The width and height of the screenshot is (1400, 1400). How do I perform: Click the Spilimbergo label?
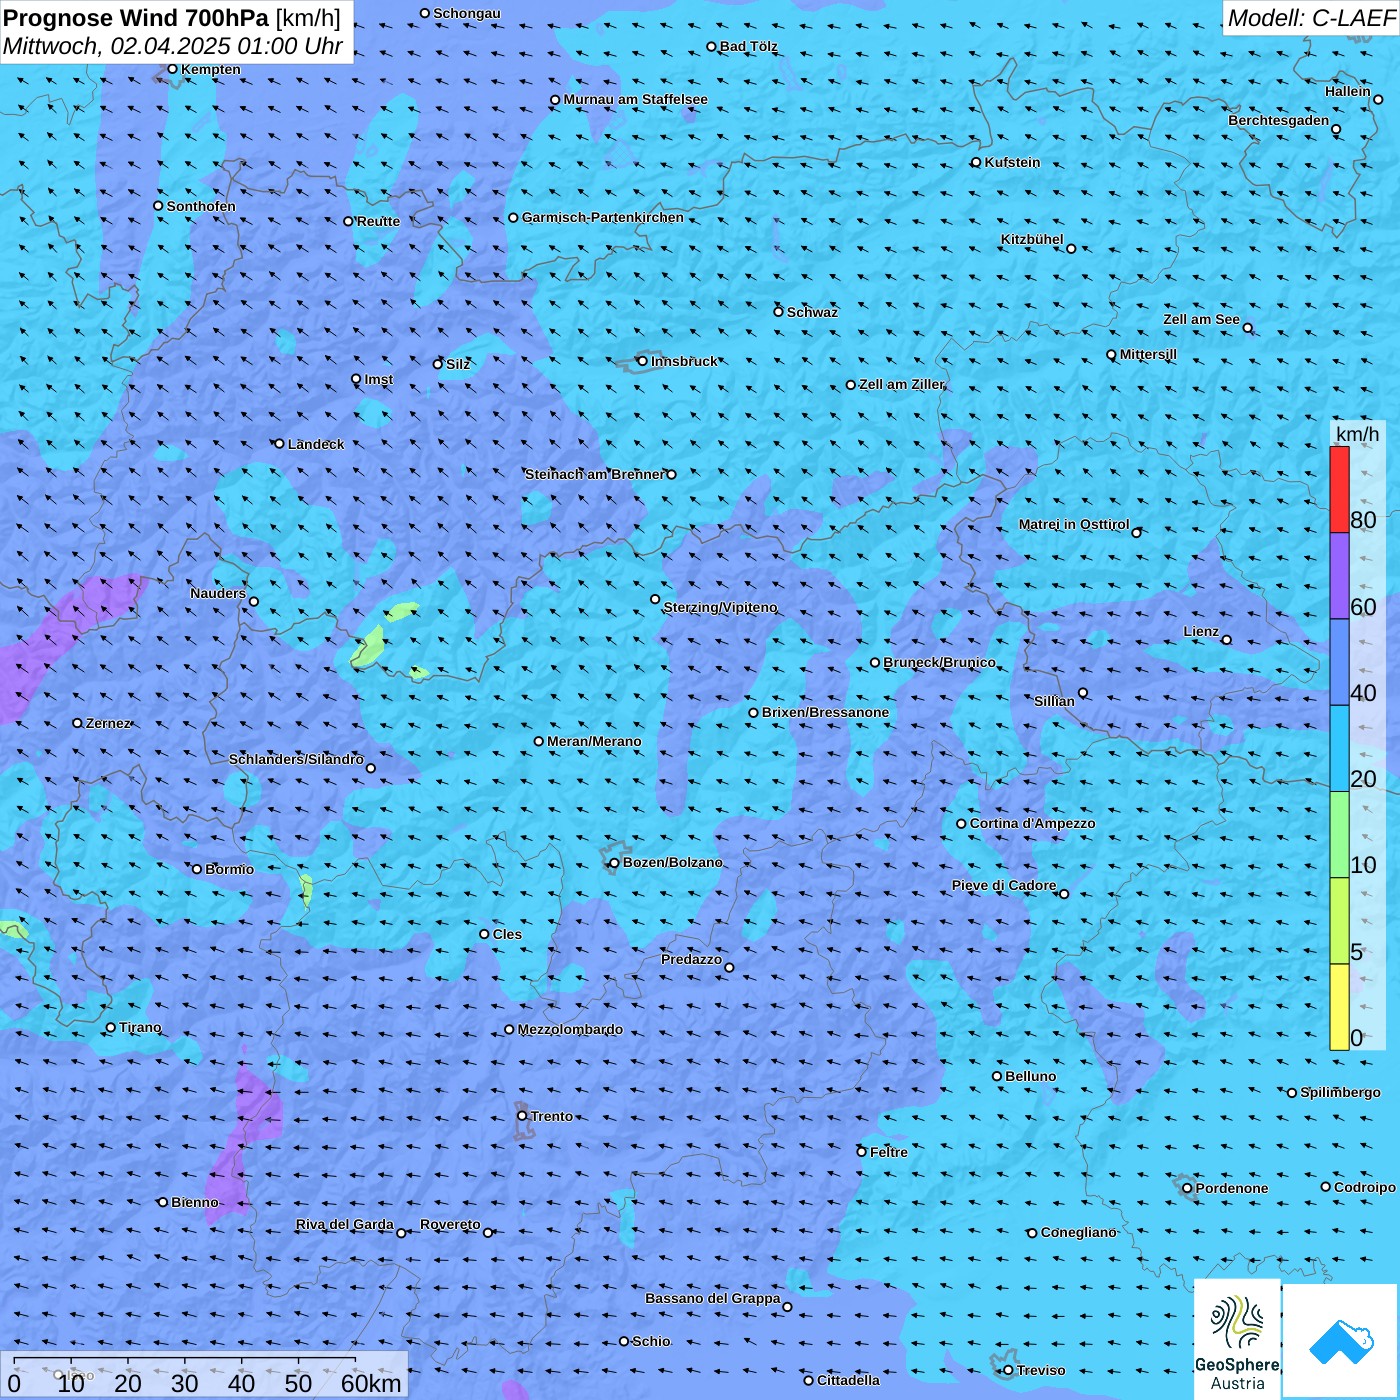point(1340,1092)
